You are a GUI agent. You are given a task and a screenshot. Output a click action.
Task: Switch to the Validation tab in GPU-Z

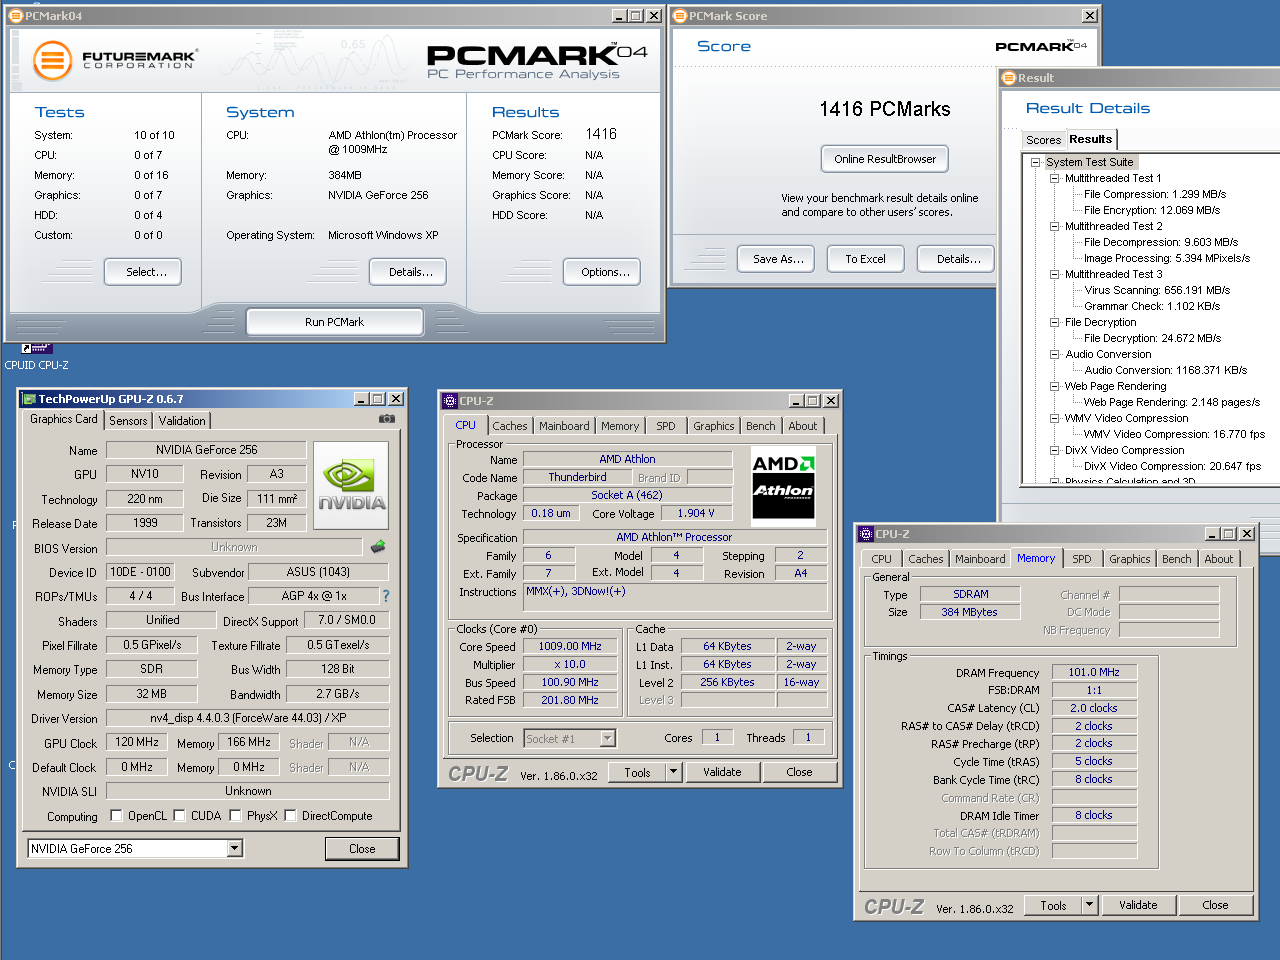tap(182, 421)
